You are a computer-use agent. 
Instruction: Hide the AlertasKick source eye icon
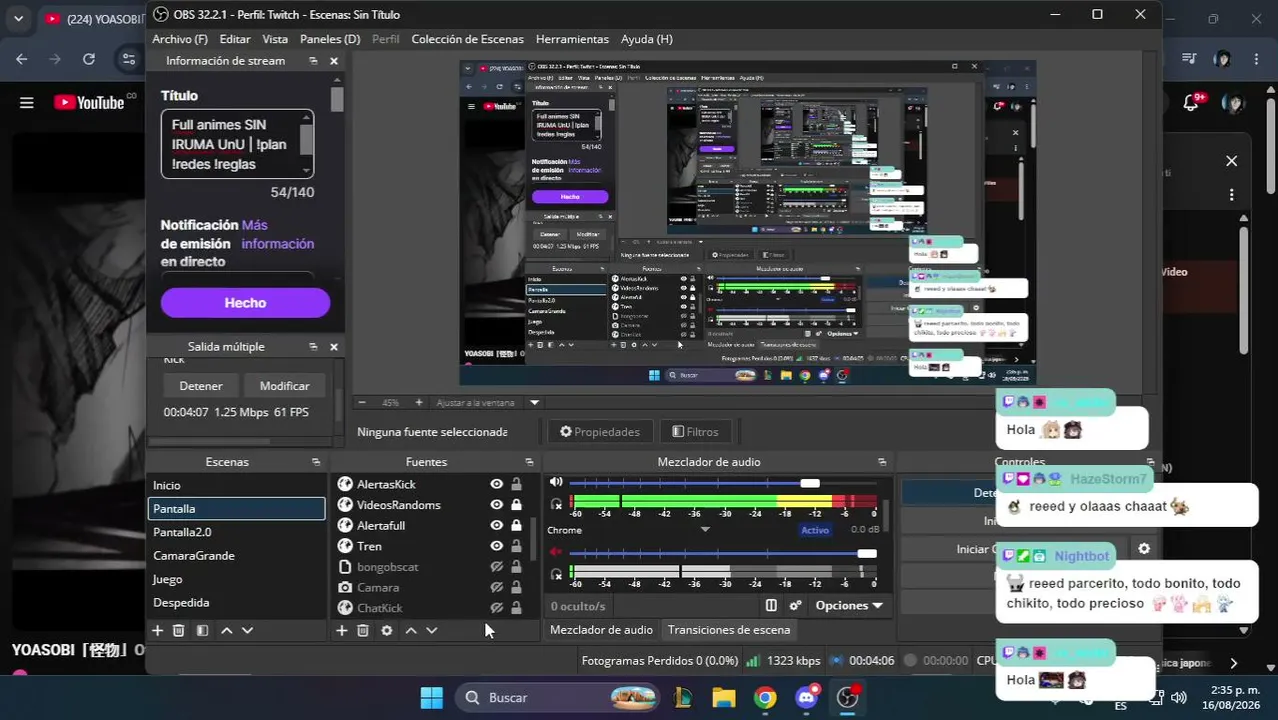point(496,484)
